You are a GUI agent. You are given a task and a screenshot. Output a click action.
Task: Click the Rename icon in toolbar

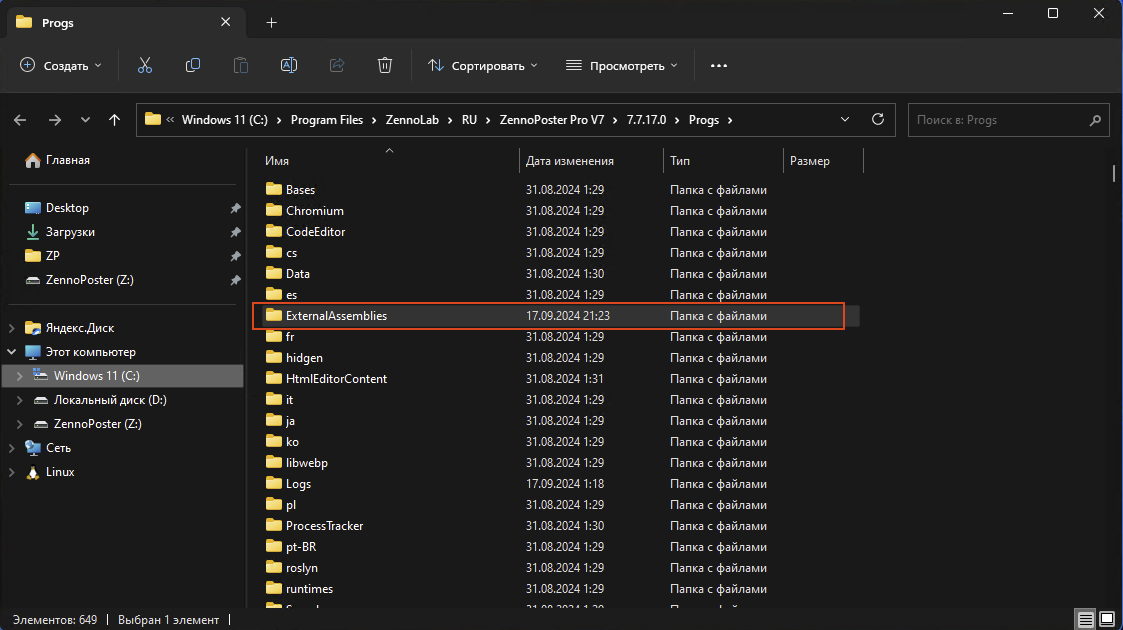289,65
